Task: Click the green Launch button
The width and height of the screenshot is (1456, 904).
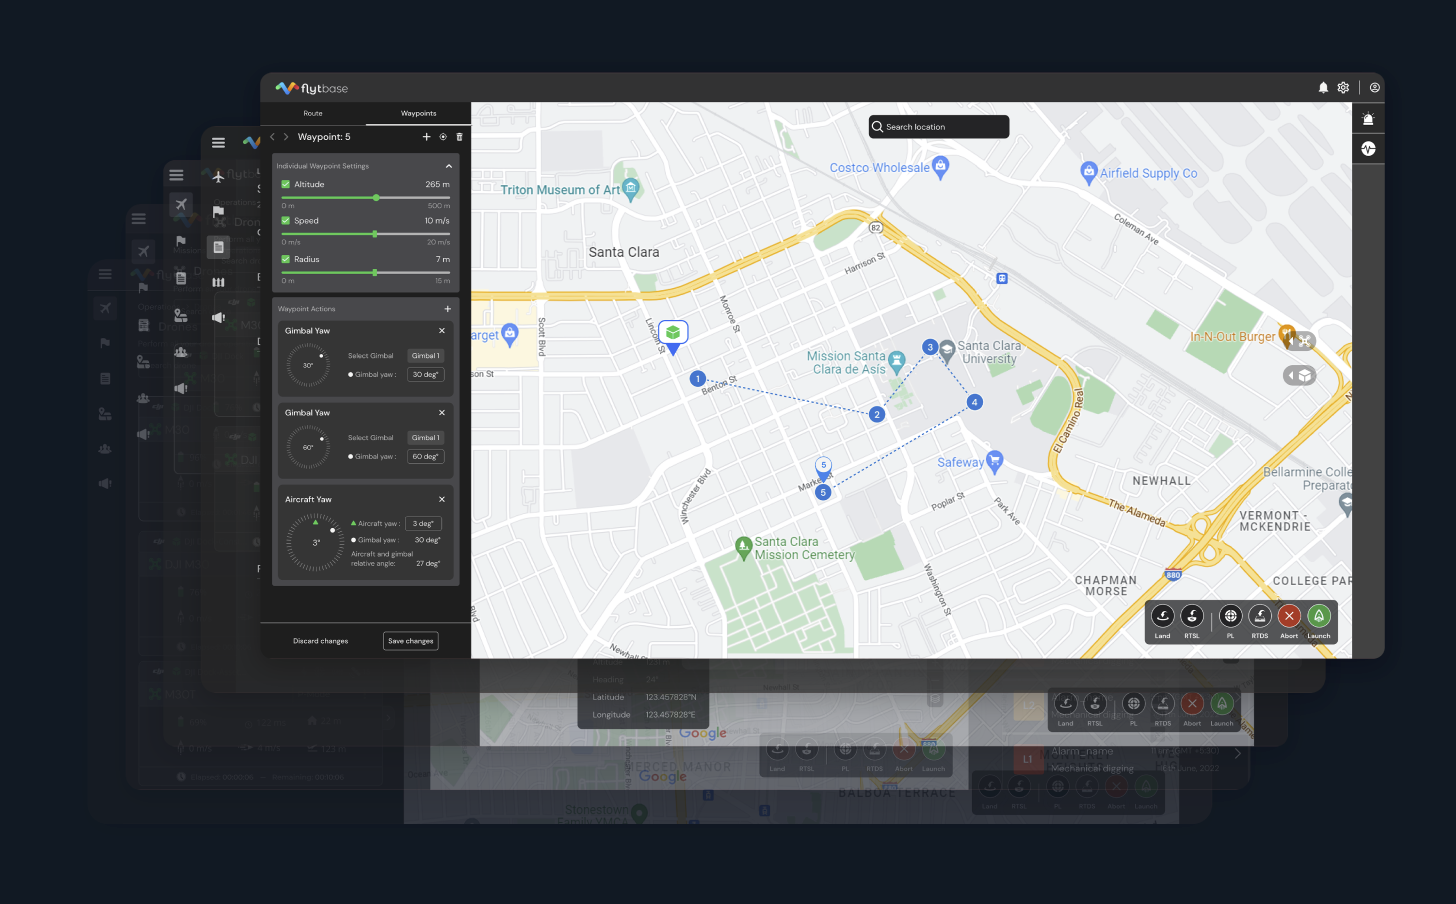Action: coord(1319,616)
